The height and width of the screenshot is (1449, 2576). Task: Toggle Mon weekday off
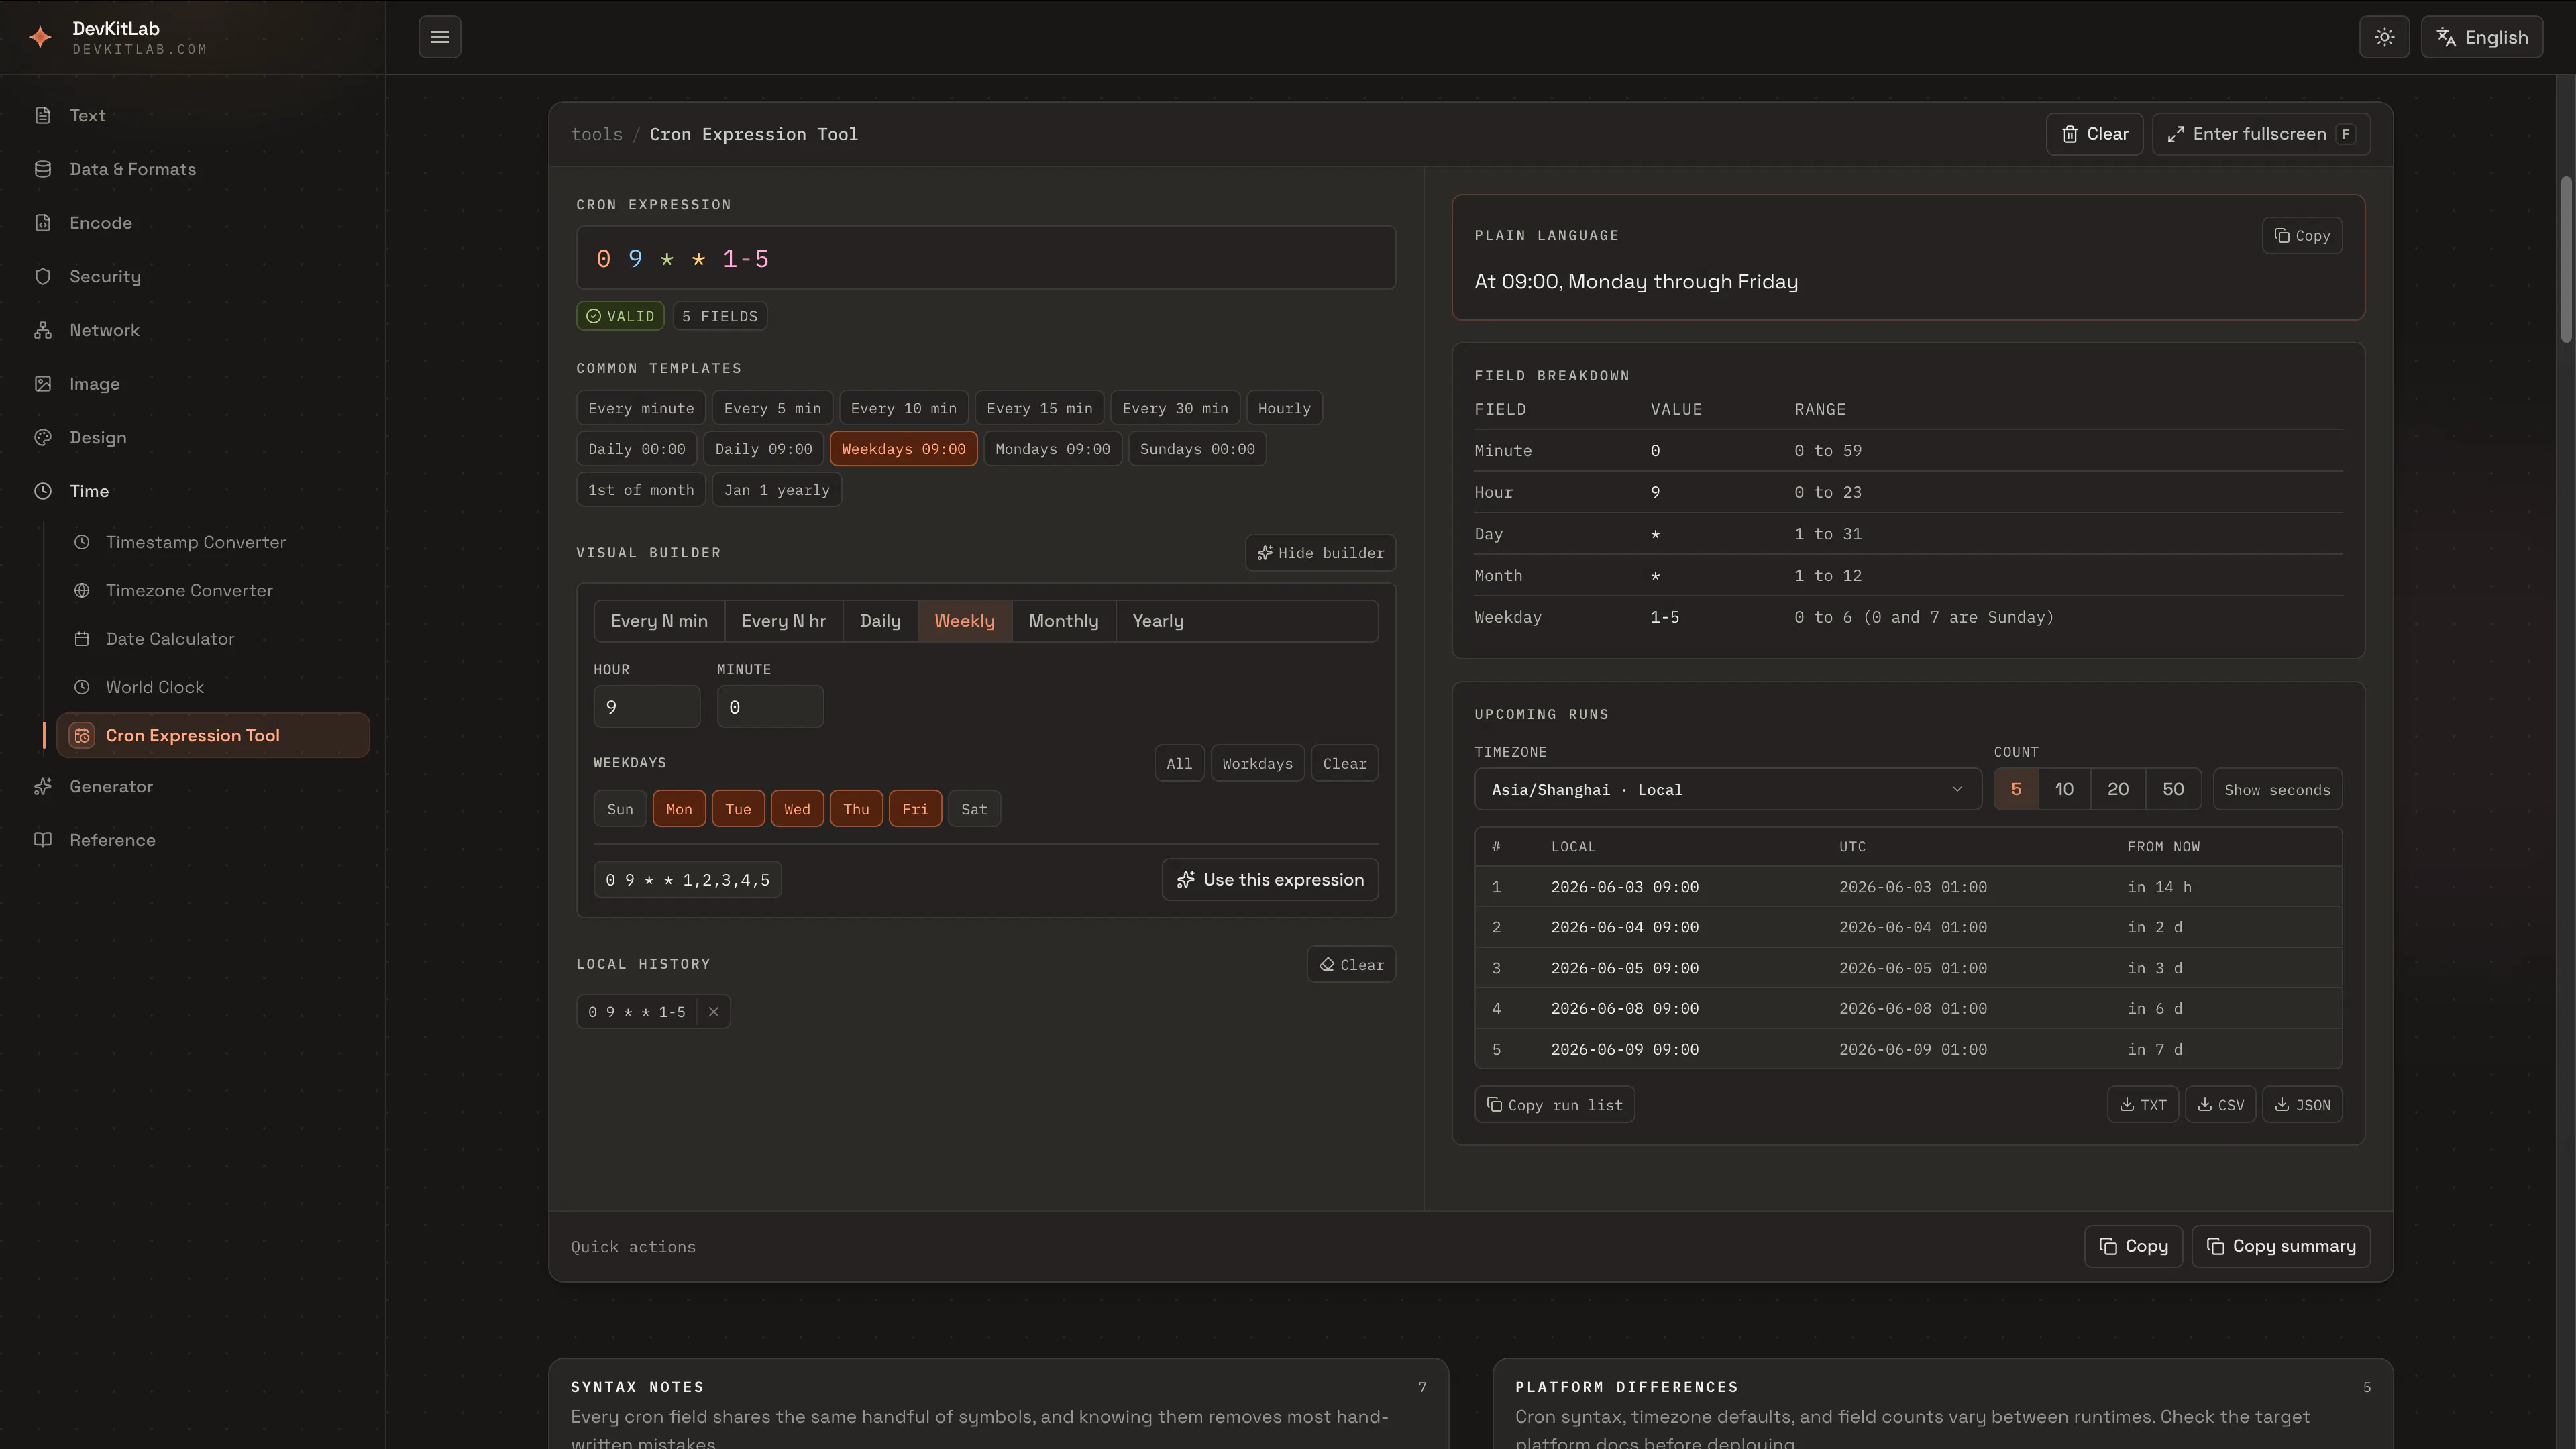(679, 809)
